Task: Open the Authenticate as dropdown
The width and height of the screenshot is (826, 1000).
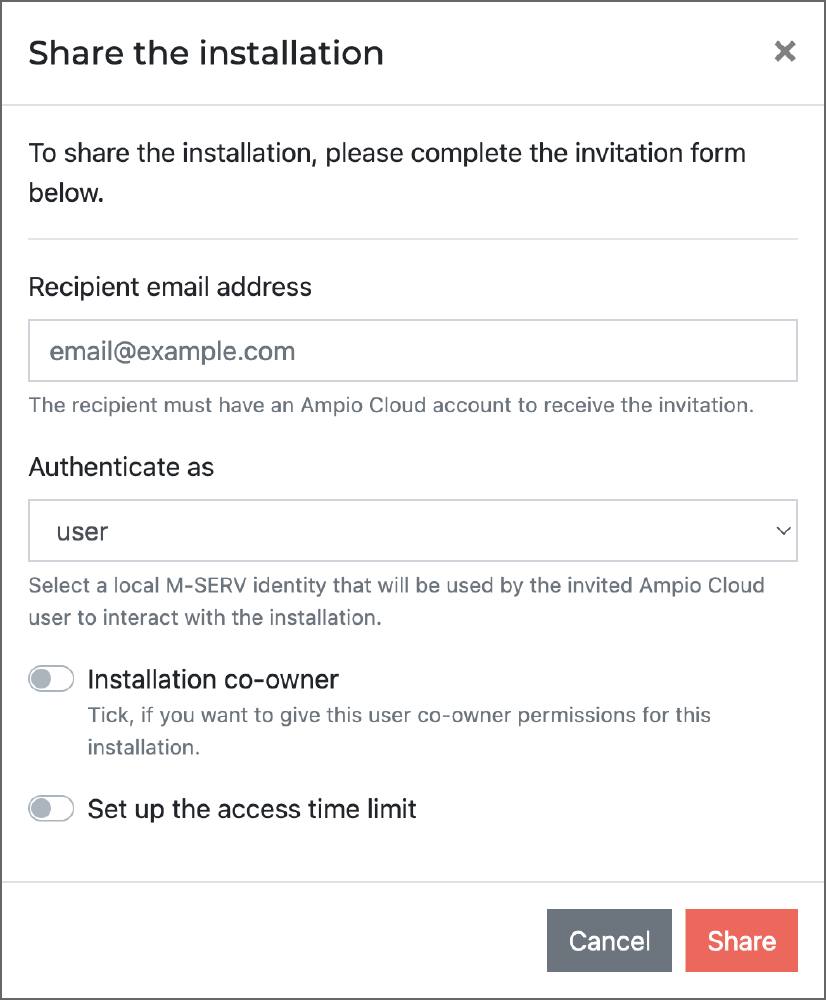Action: pyautogui.click(x=412, y=531)
